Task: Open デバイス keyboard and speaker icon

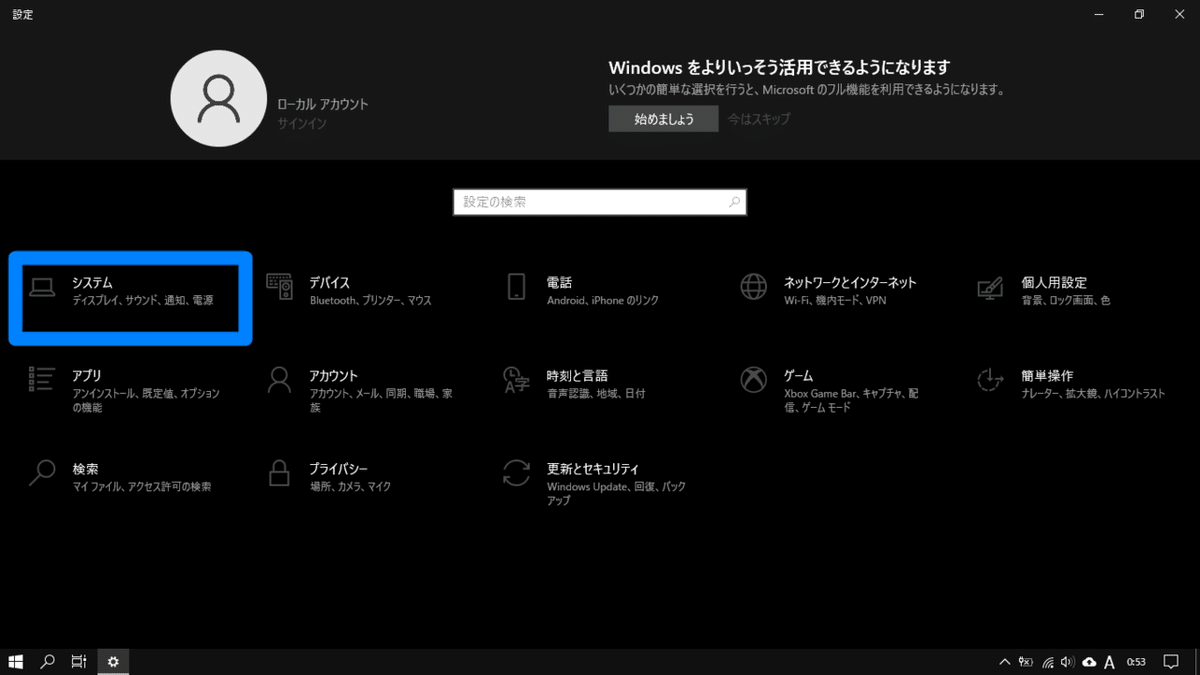Action: [x=280, y=288]
